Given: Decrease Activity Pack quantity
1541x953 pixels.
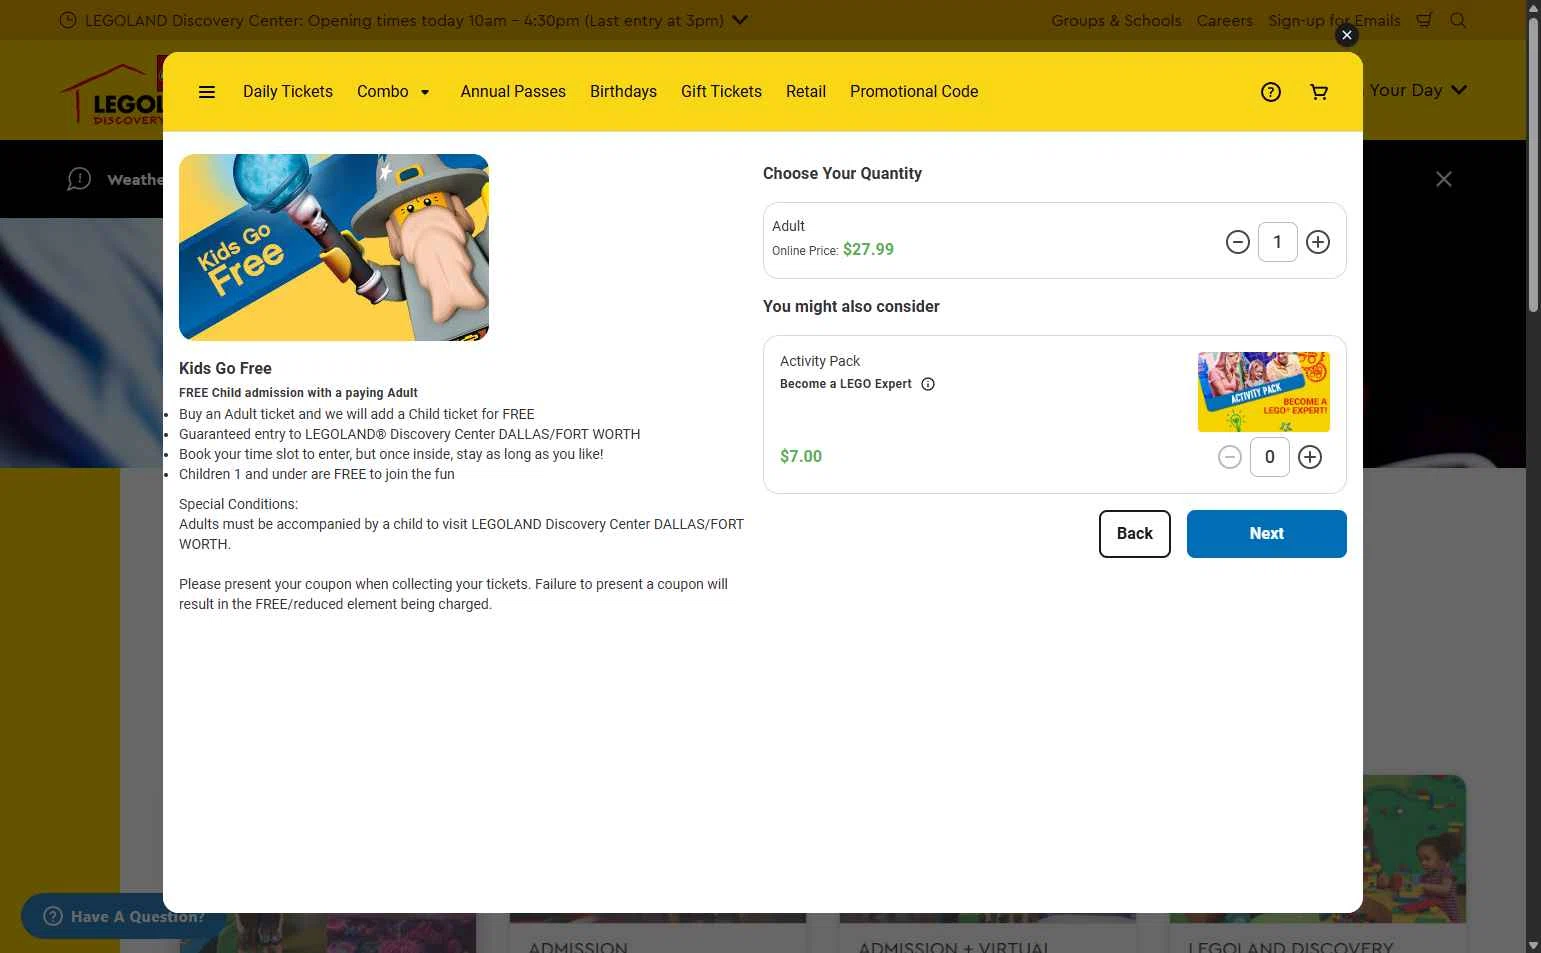Looking at the screenshot, I should (1230, 457).
